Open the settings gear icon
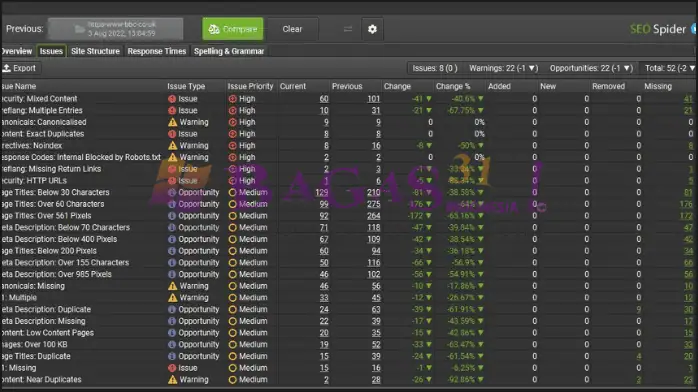The image size is (698, 392). pos(372,29)
